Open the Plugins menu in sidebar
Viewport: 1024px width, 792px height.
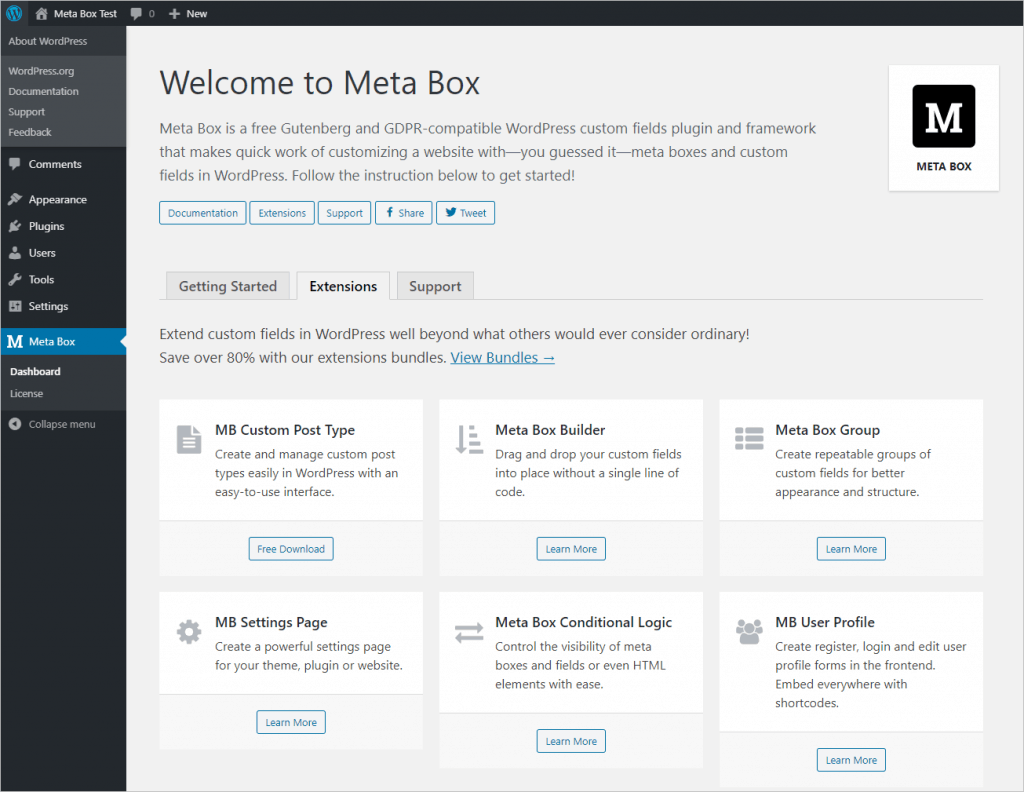tap(46, 226)
